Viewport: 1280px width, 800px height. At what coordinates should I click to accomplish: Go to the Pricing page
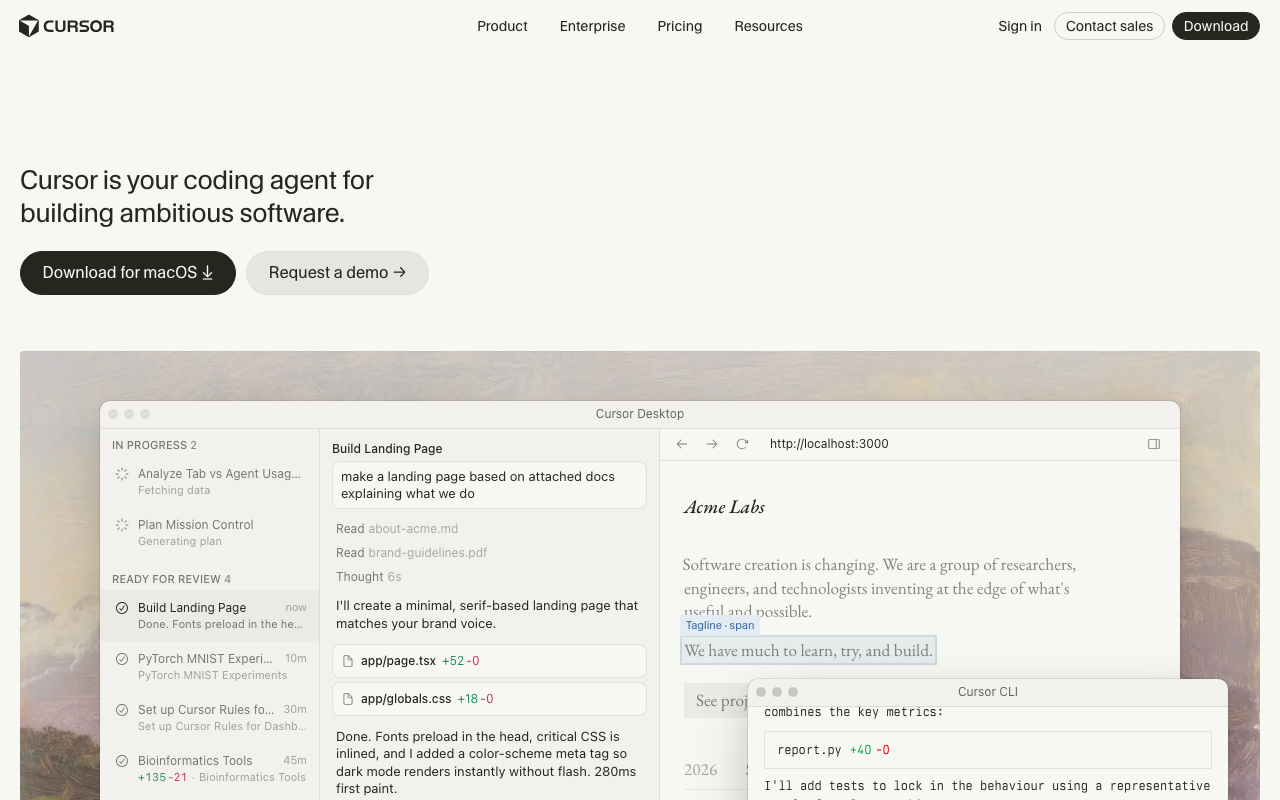point(680,26)
